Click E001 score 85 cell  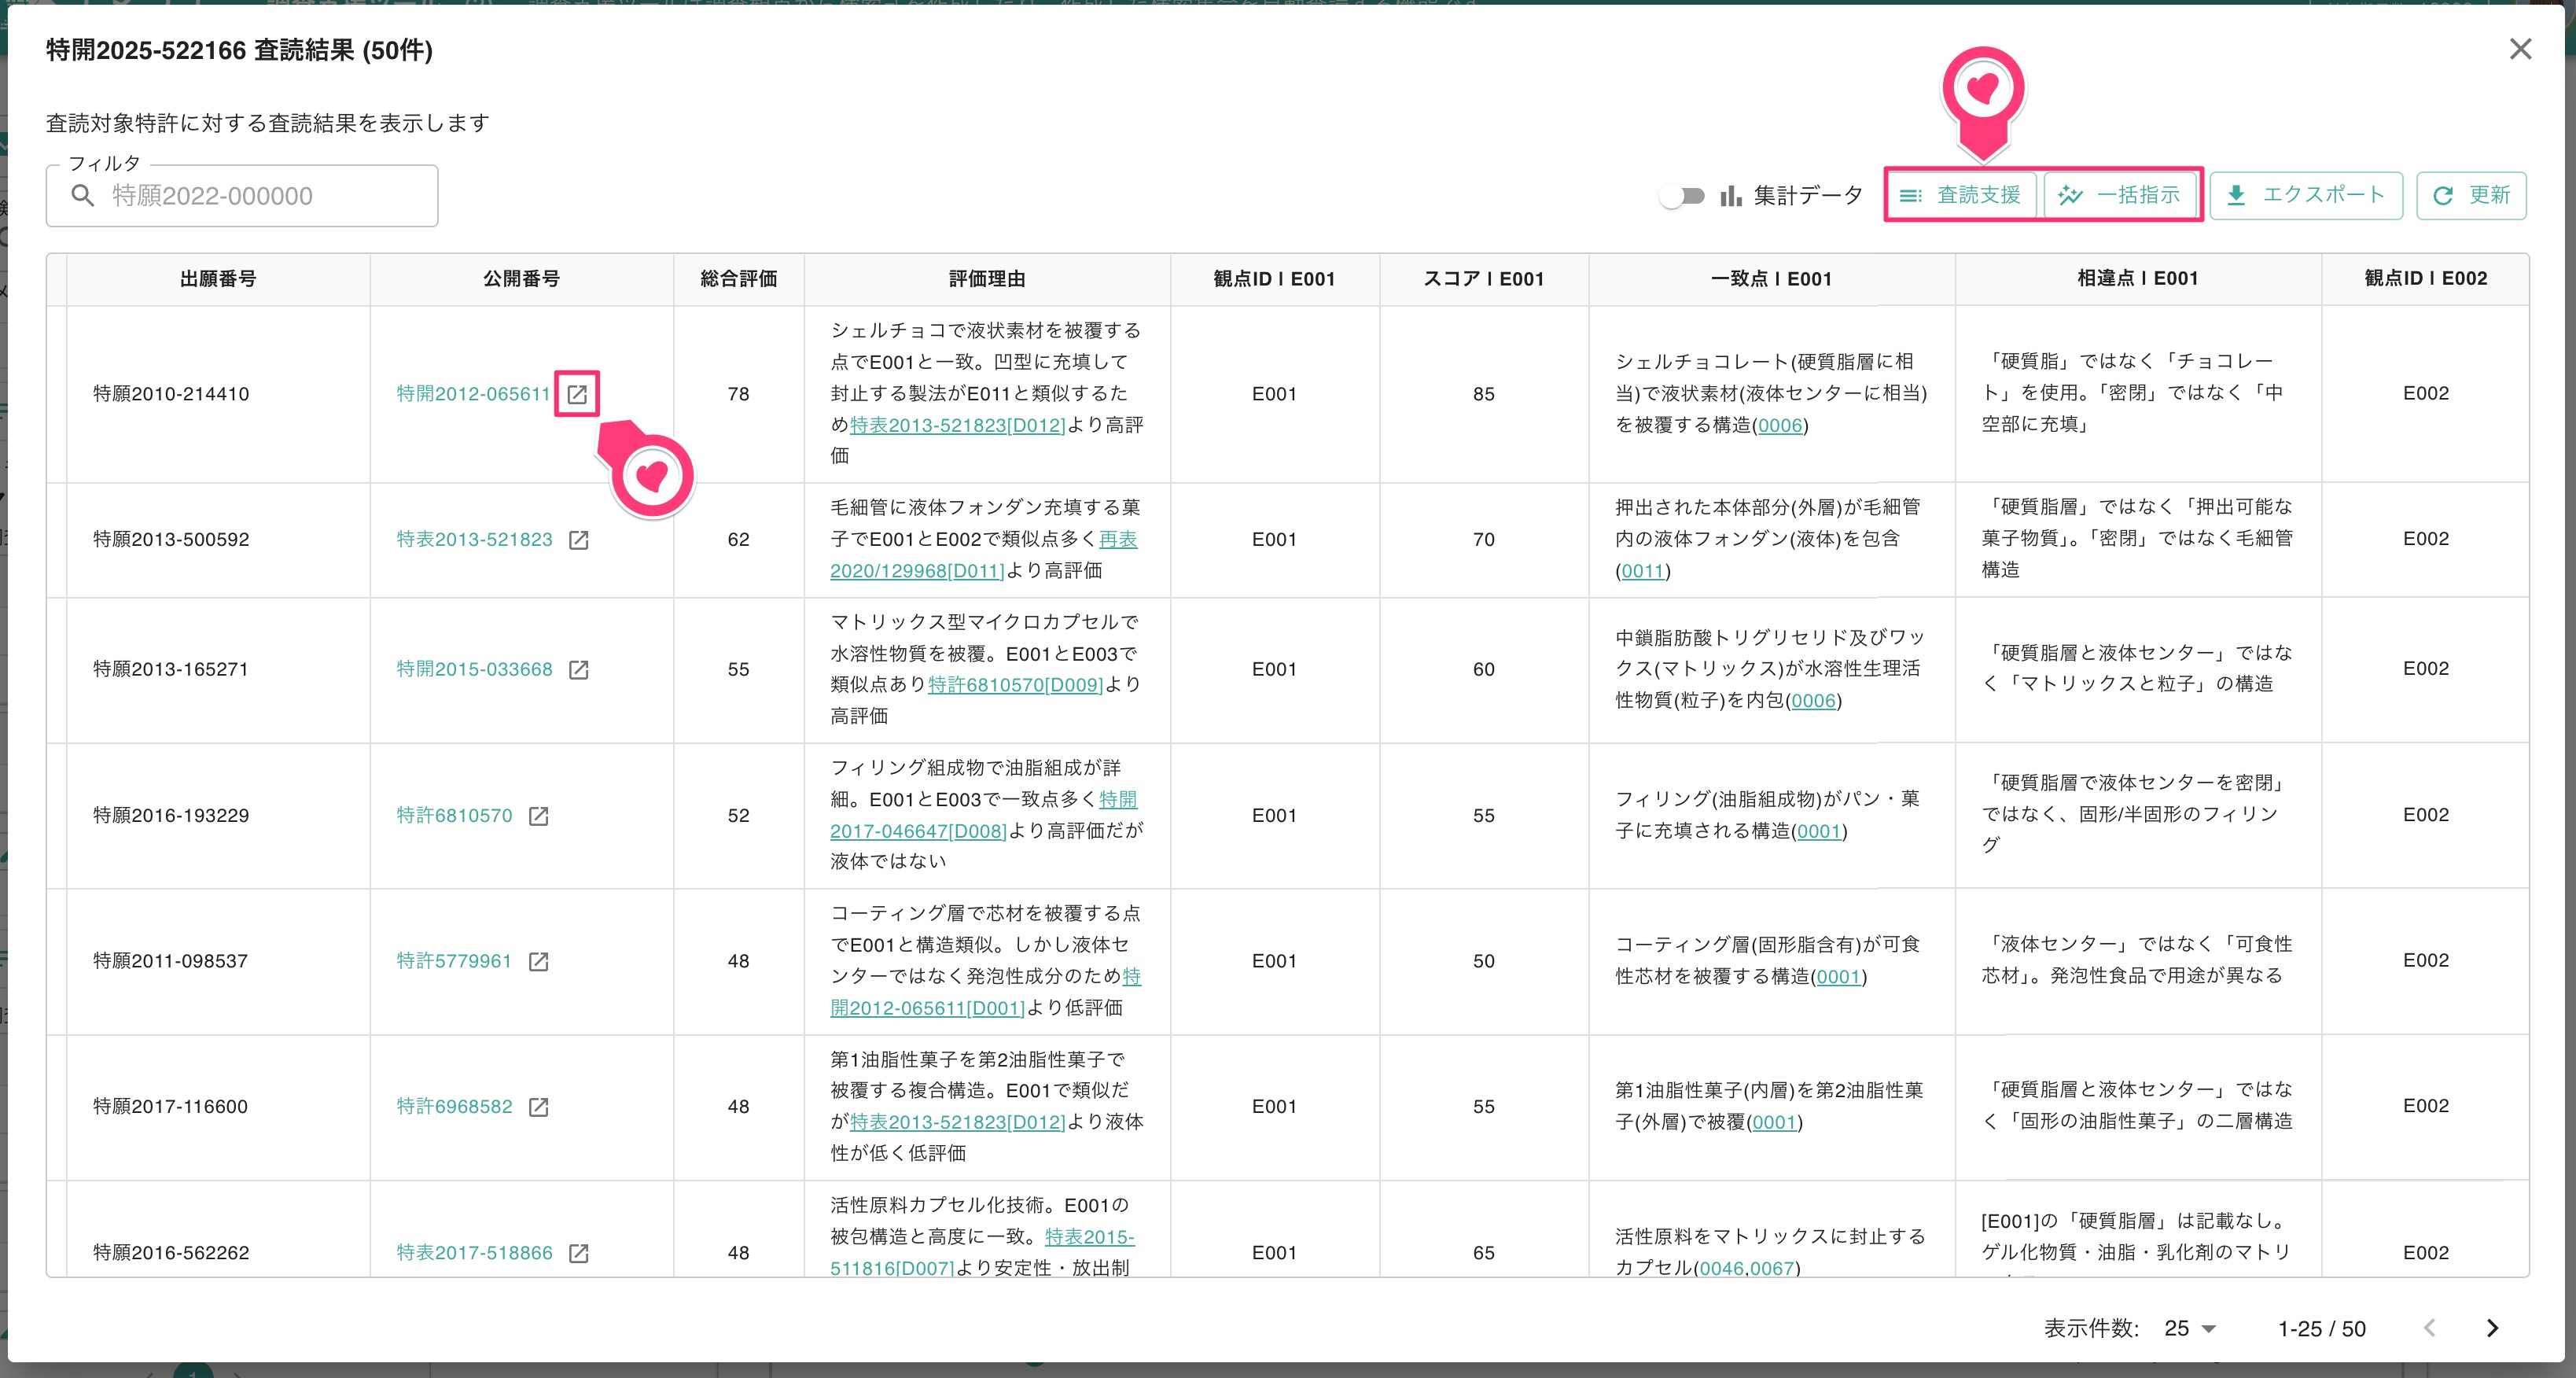point(1483,394)
